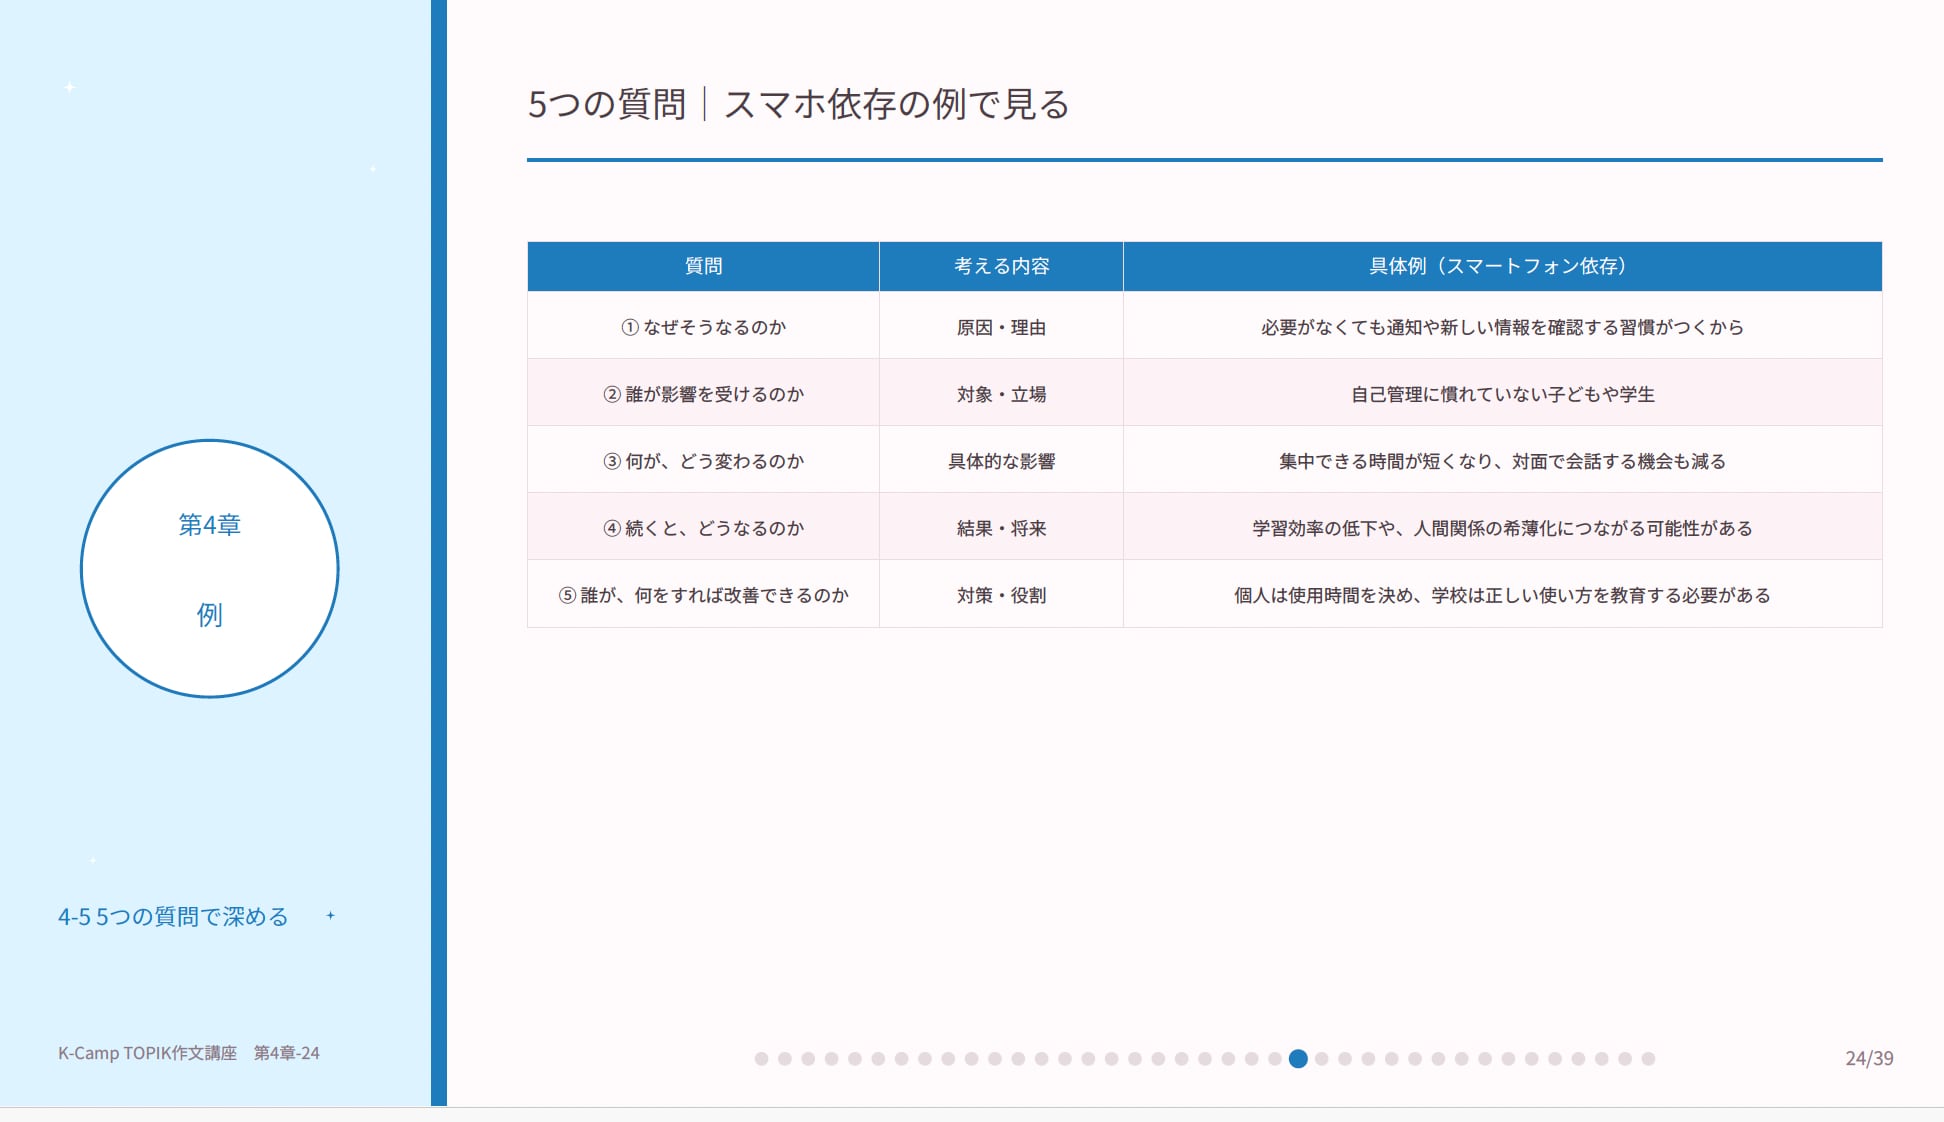1944x1122 pixels.
Task: Click the 原因・理由 cell
Action: pyautogui.click(x=1001, y=327)
